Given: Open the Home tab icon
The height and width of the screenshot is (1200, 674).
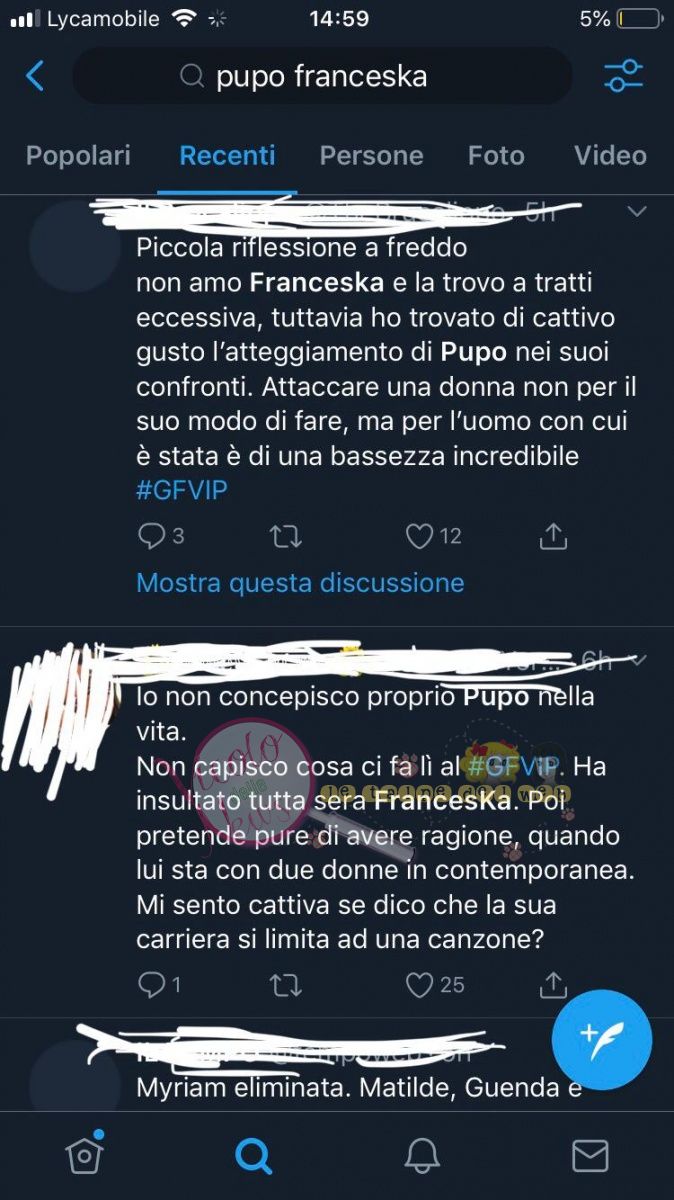Looking at the screenshot, I should (x=84, y=1155).
